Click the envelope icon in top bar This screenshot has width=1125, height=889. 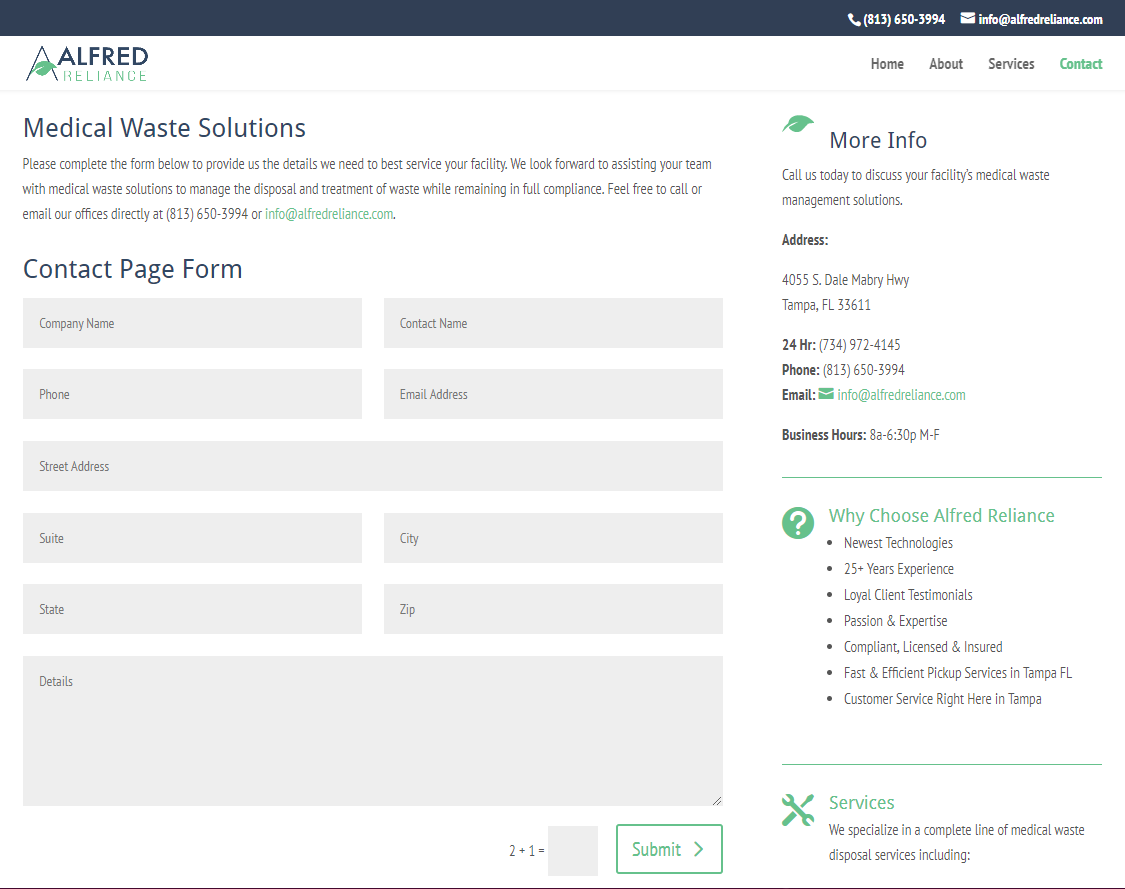point(968,19)
